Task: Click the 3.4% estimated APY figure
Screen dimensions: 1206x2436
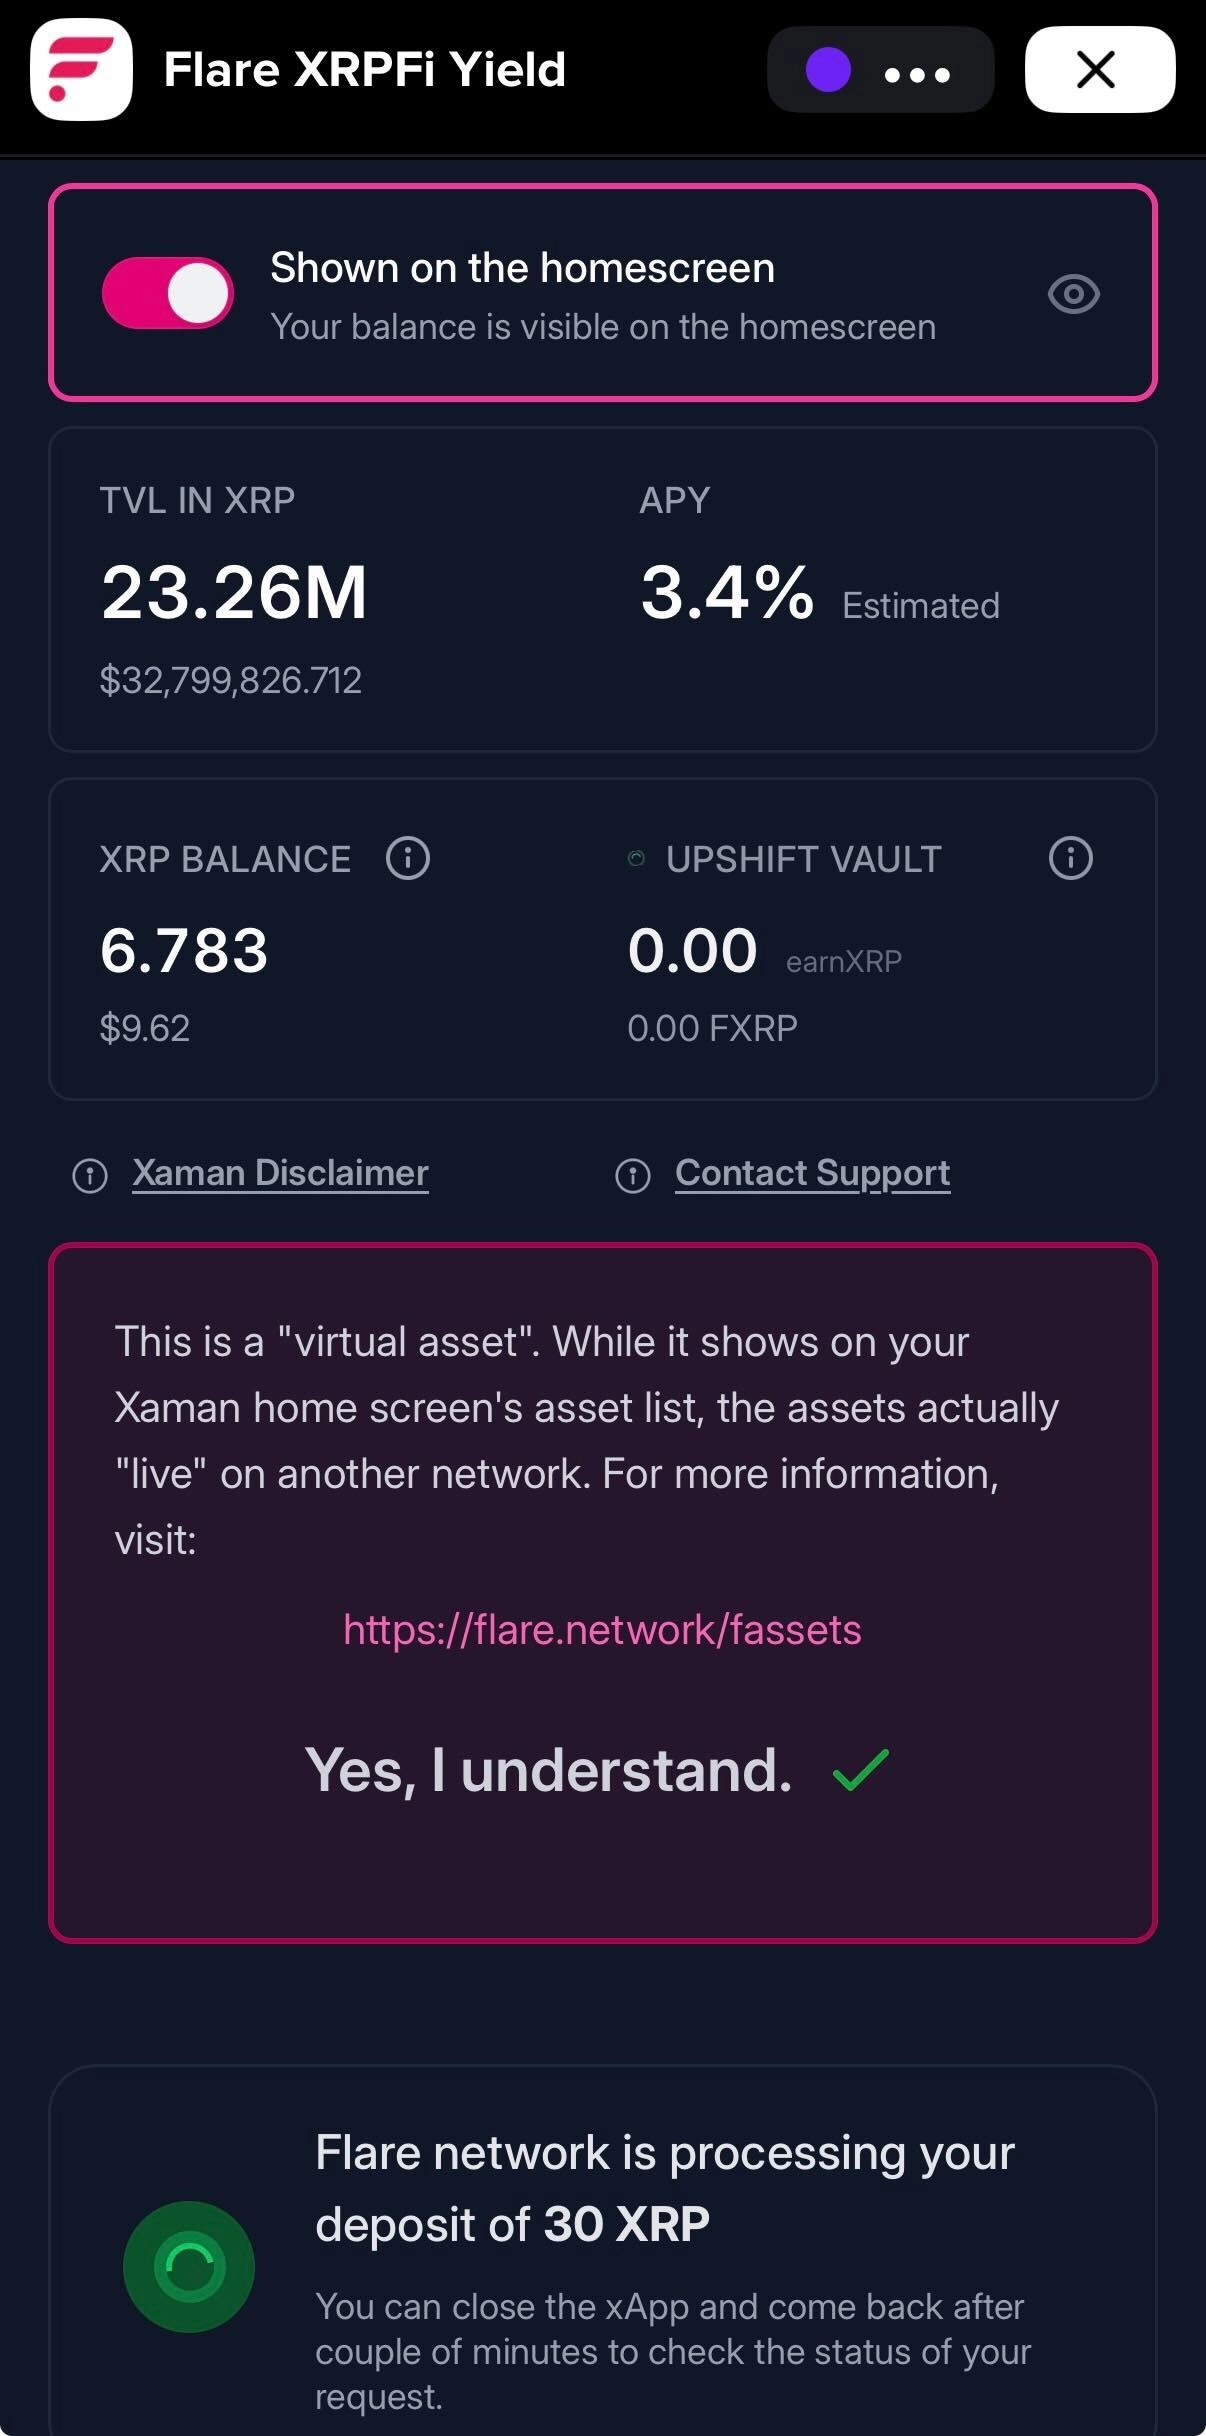Action: tap(727, 592)
